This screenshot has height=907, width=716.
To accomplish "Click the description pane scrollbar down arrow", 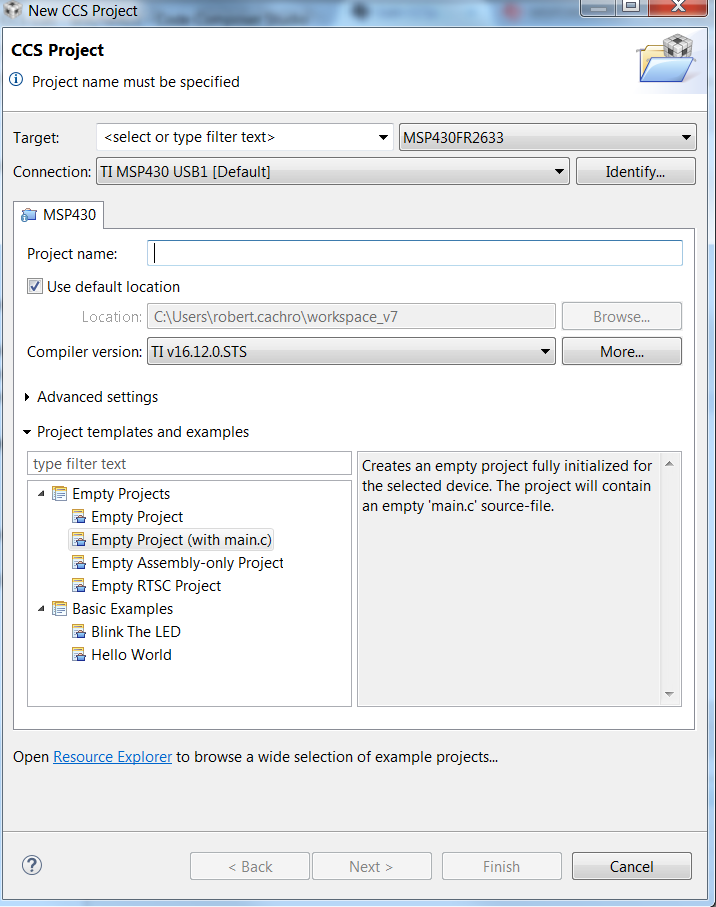I will [670, 694].
